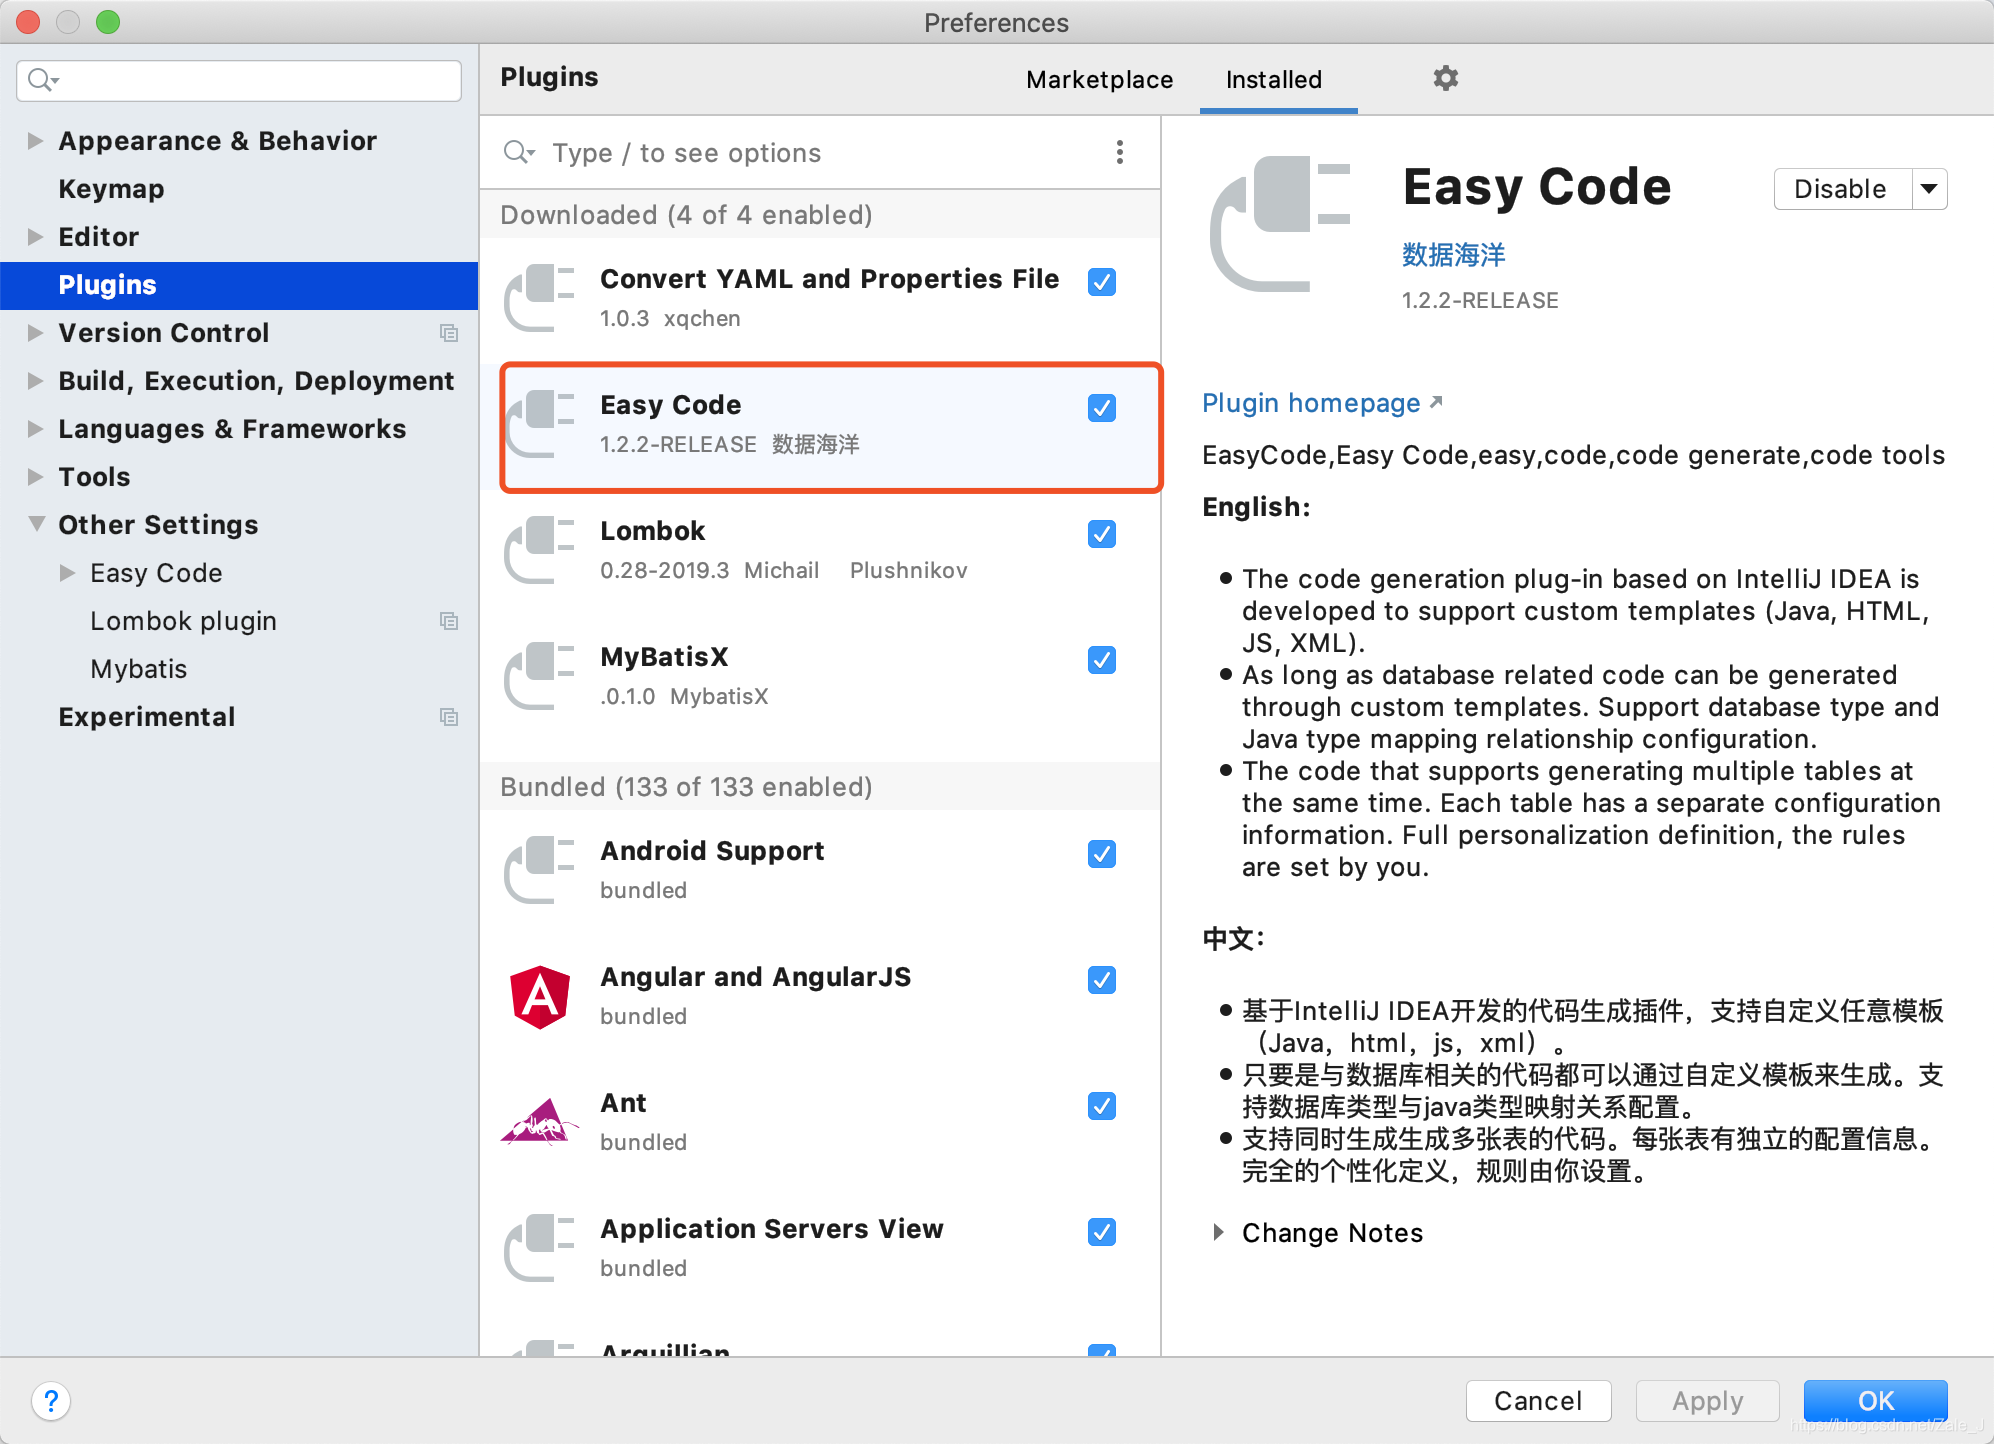Click the Cancel button

tap(1538, 1400)
